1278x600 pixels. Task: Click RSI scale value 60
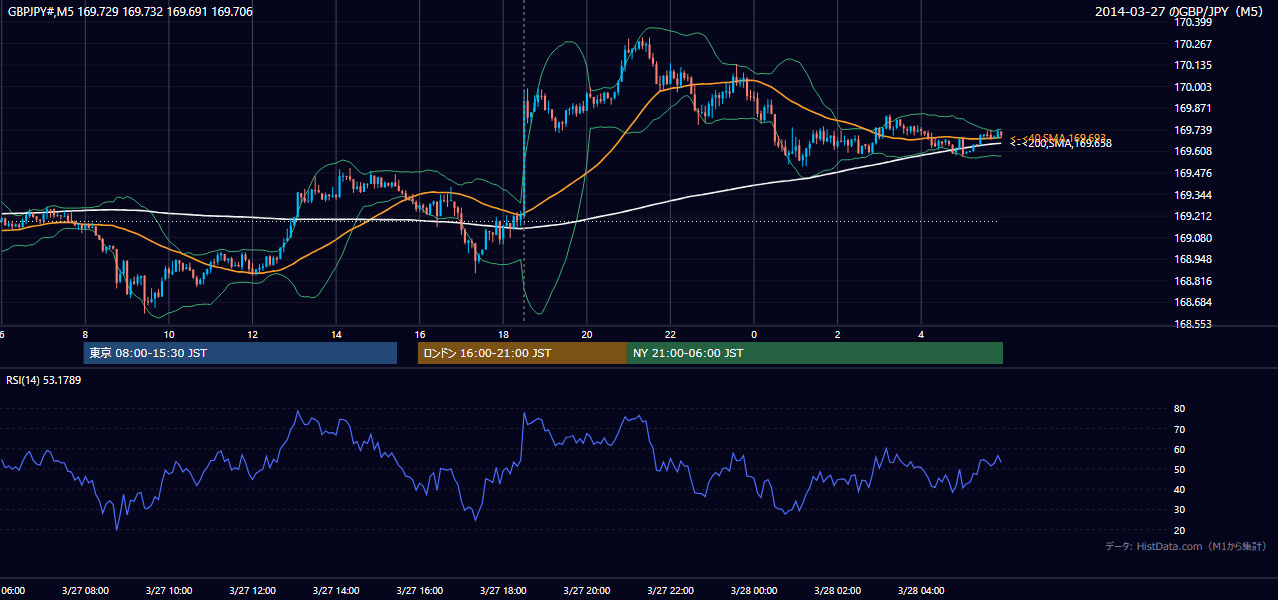pos(1180,449)
